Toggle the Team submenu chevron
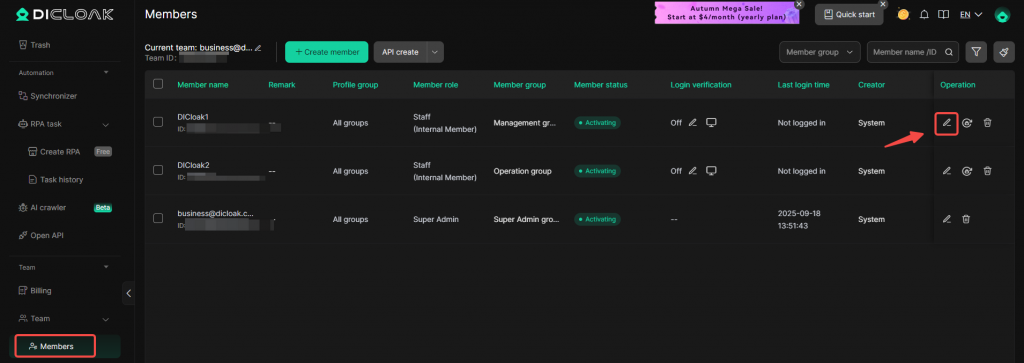This screenshot has width=1024, height=363. pos(106,319)
